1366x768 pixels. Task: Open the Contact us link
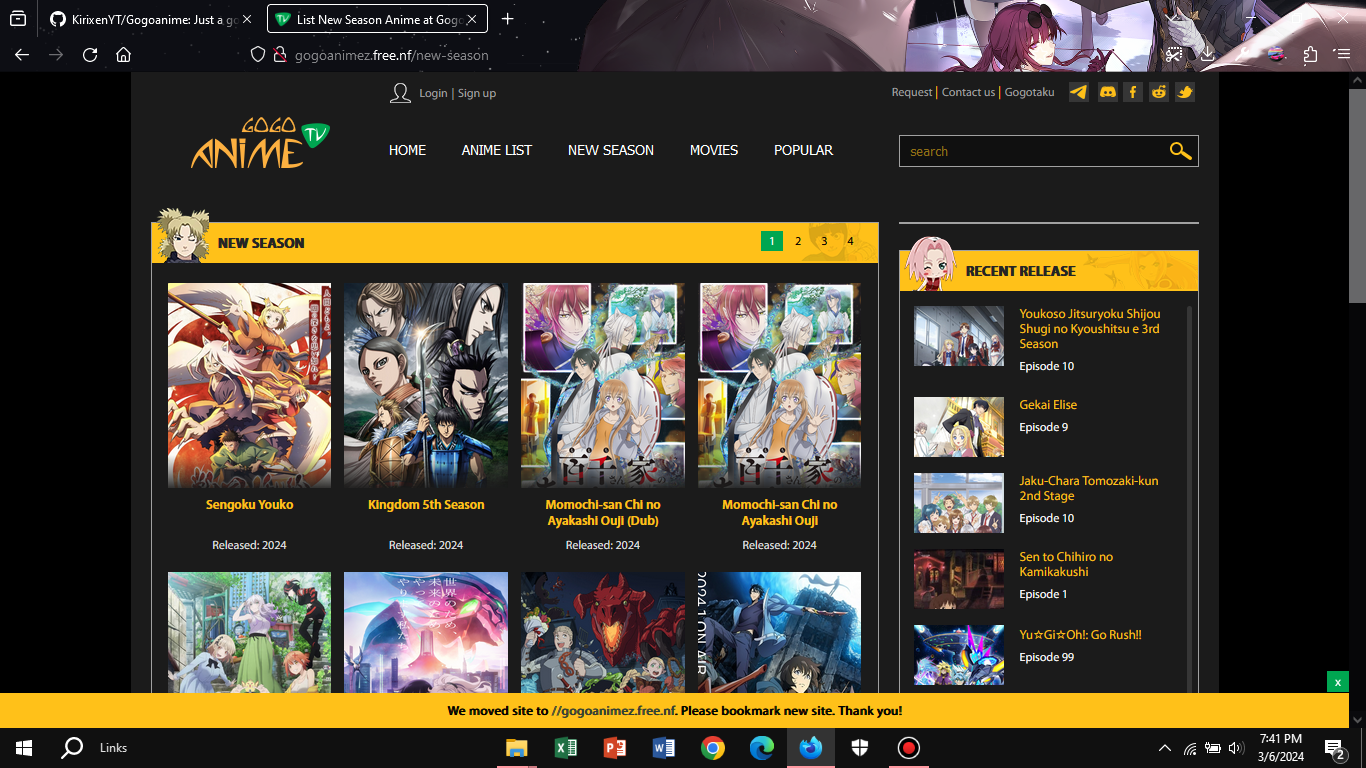969,92
